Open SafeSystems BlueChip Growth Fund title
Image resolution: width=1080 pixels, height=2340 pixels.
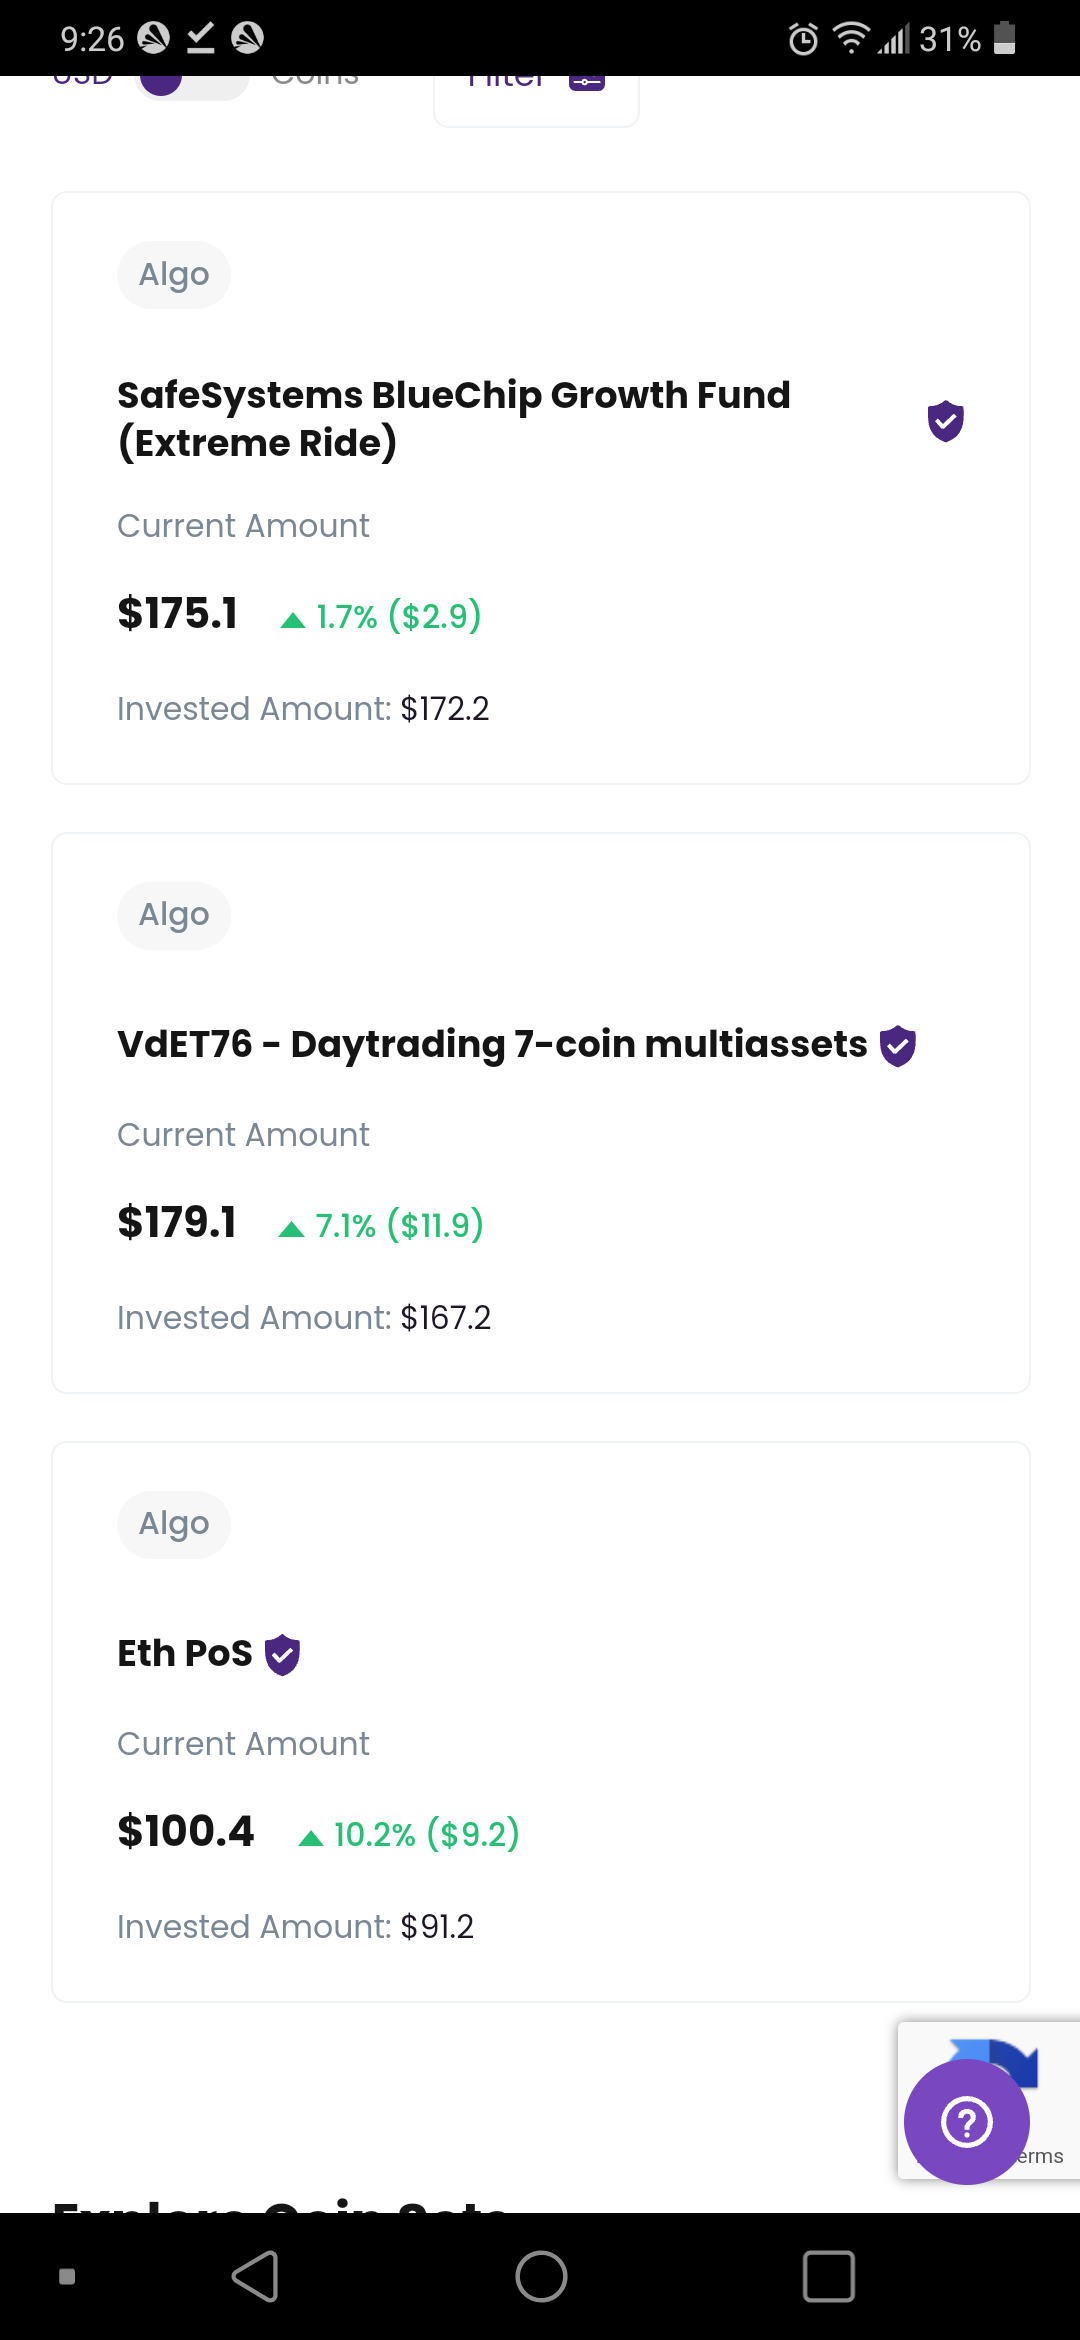pyautogui.click(x=454, y=419)
